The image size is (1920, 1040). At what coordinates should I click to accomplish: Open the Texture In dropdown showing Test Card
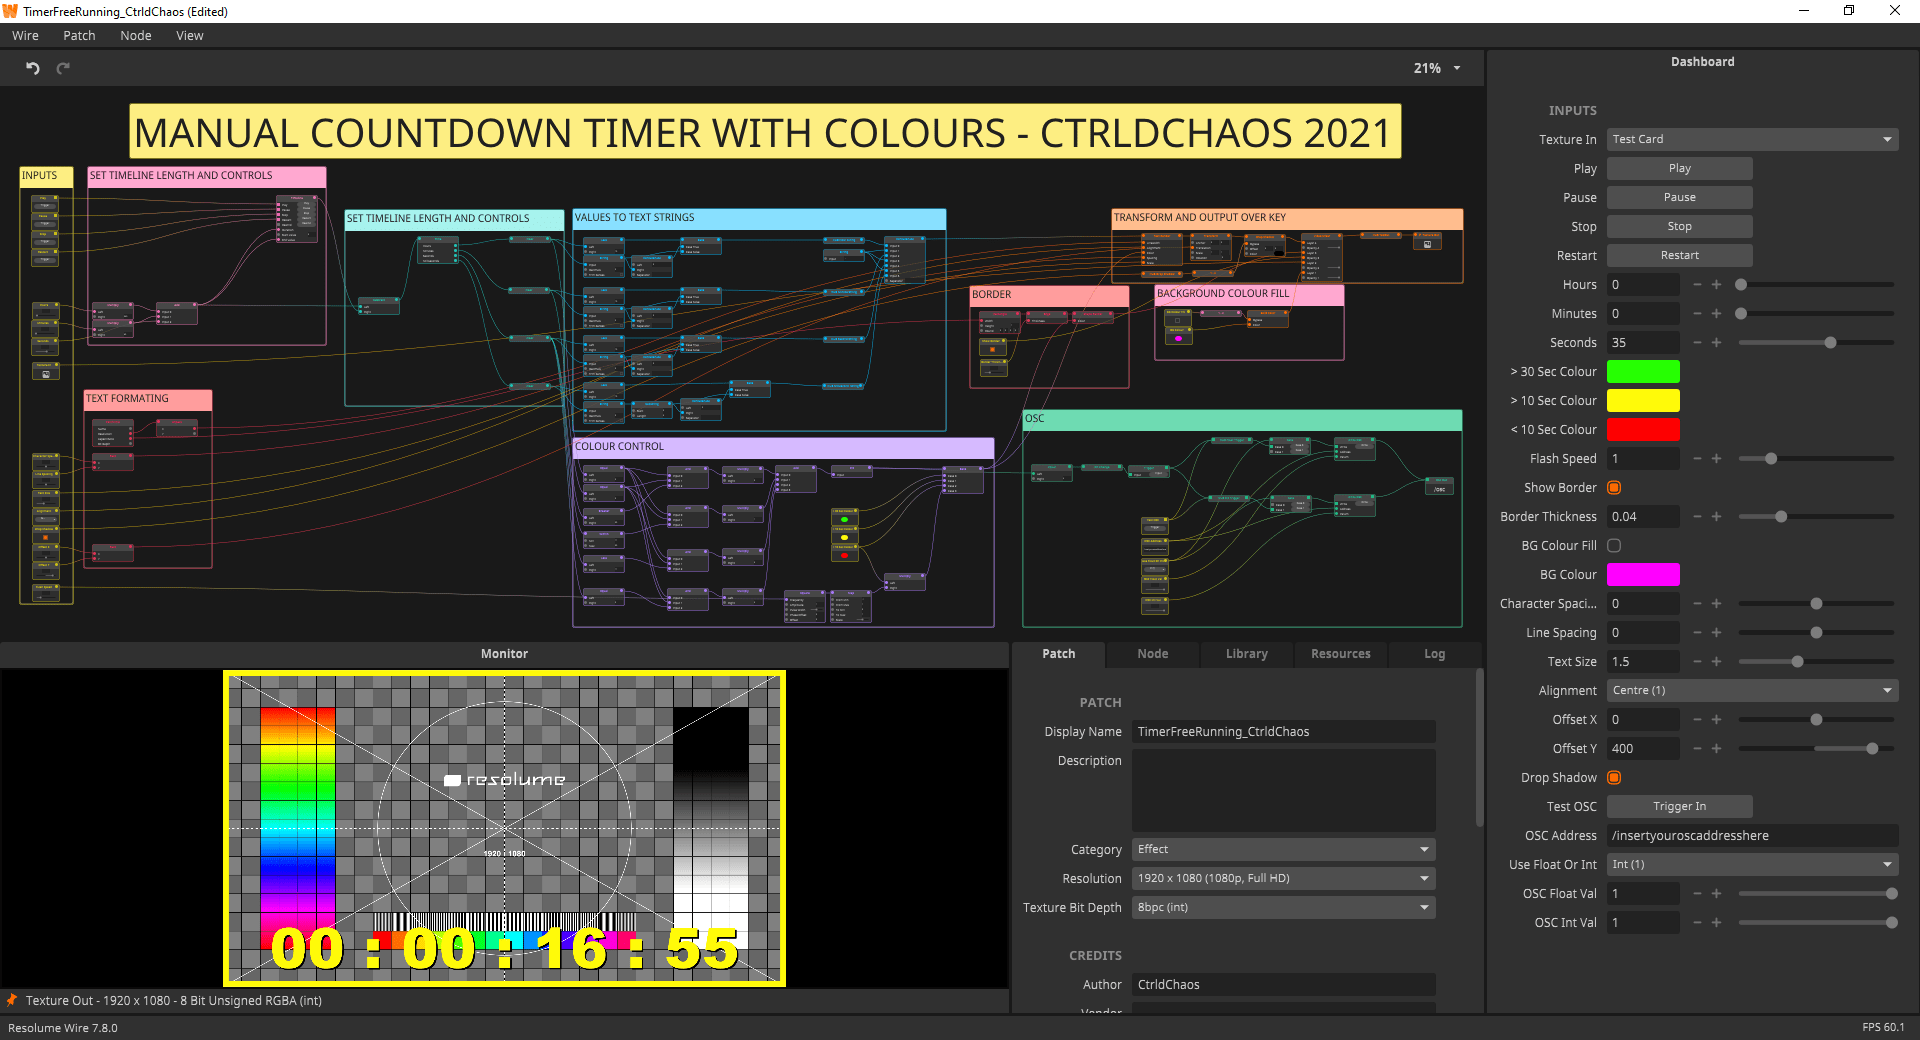[x=1750, y=139]
